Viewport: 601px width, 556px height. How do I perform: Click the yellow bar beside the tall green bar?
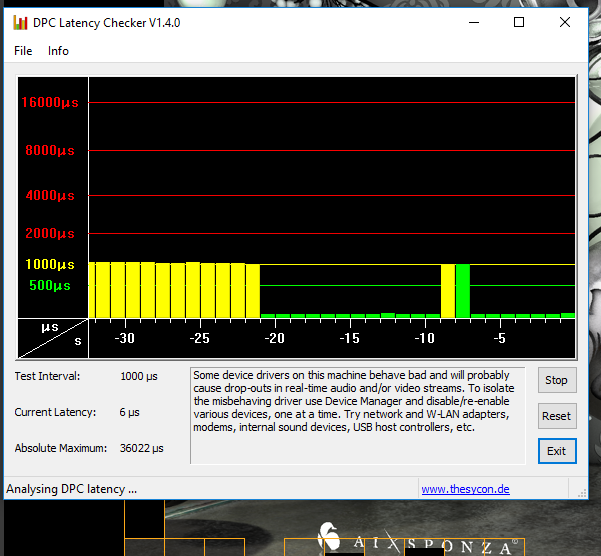448,291
